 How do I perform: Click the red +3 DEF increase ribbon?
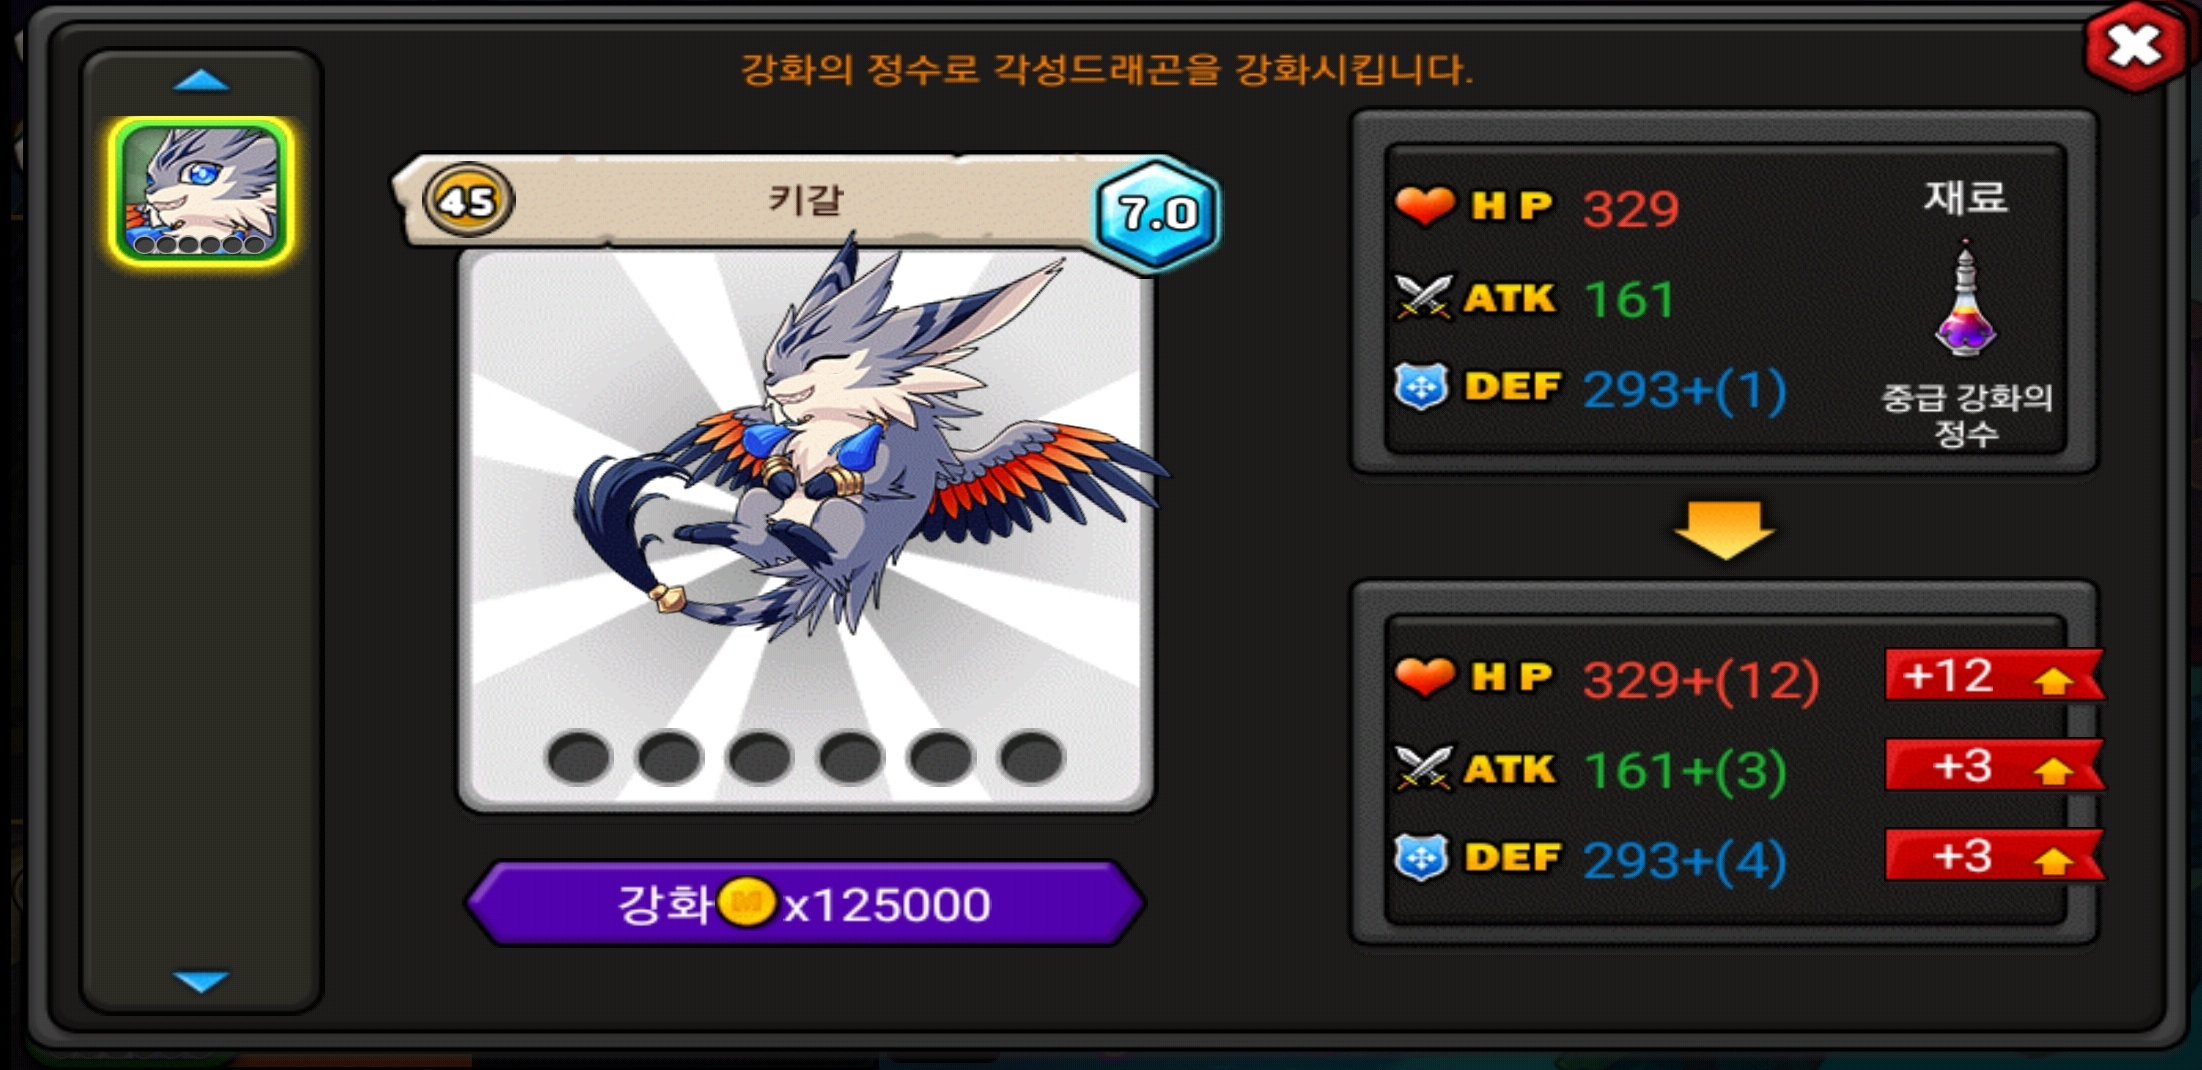1994,856
